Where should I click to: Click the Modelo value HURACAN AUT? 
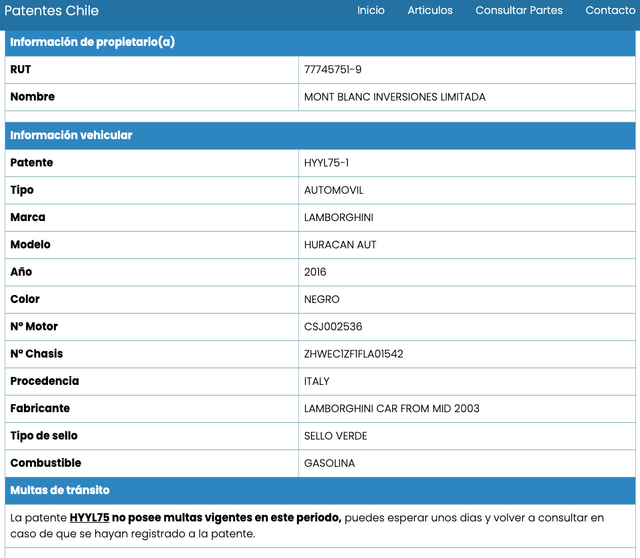click(x=340, y=245)
